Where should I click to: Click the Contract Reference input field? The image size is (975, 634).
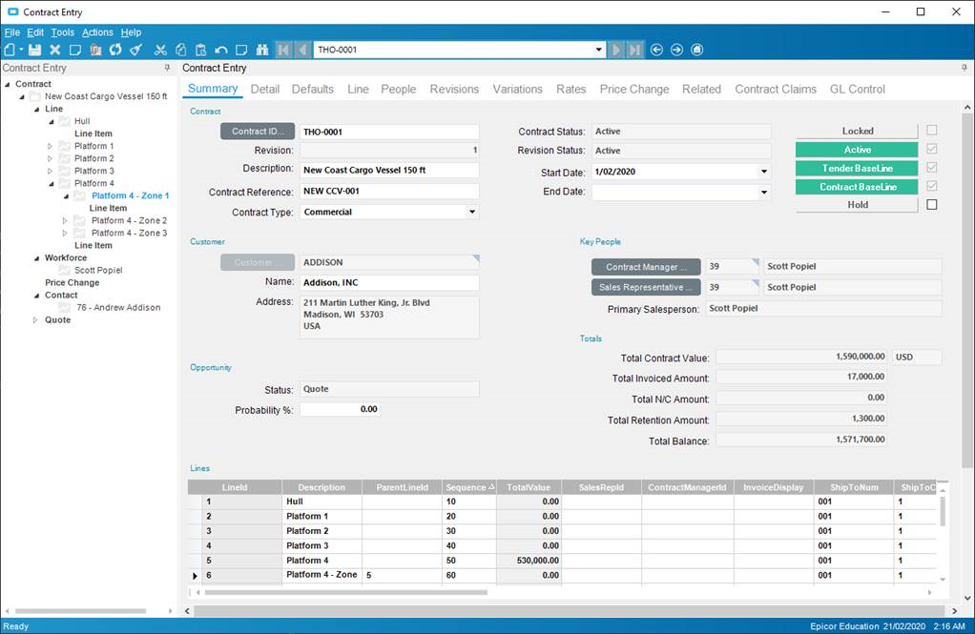390,191
